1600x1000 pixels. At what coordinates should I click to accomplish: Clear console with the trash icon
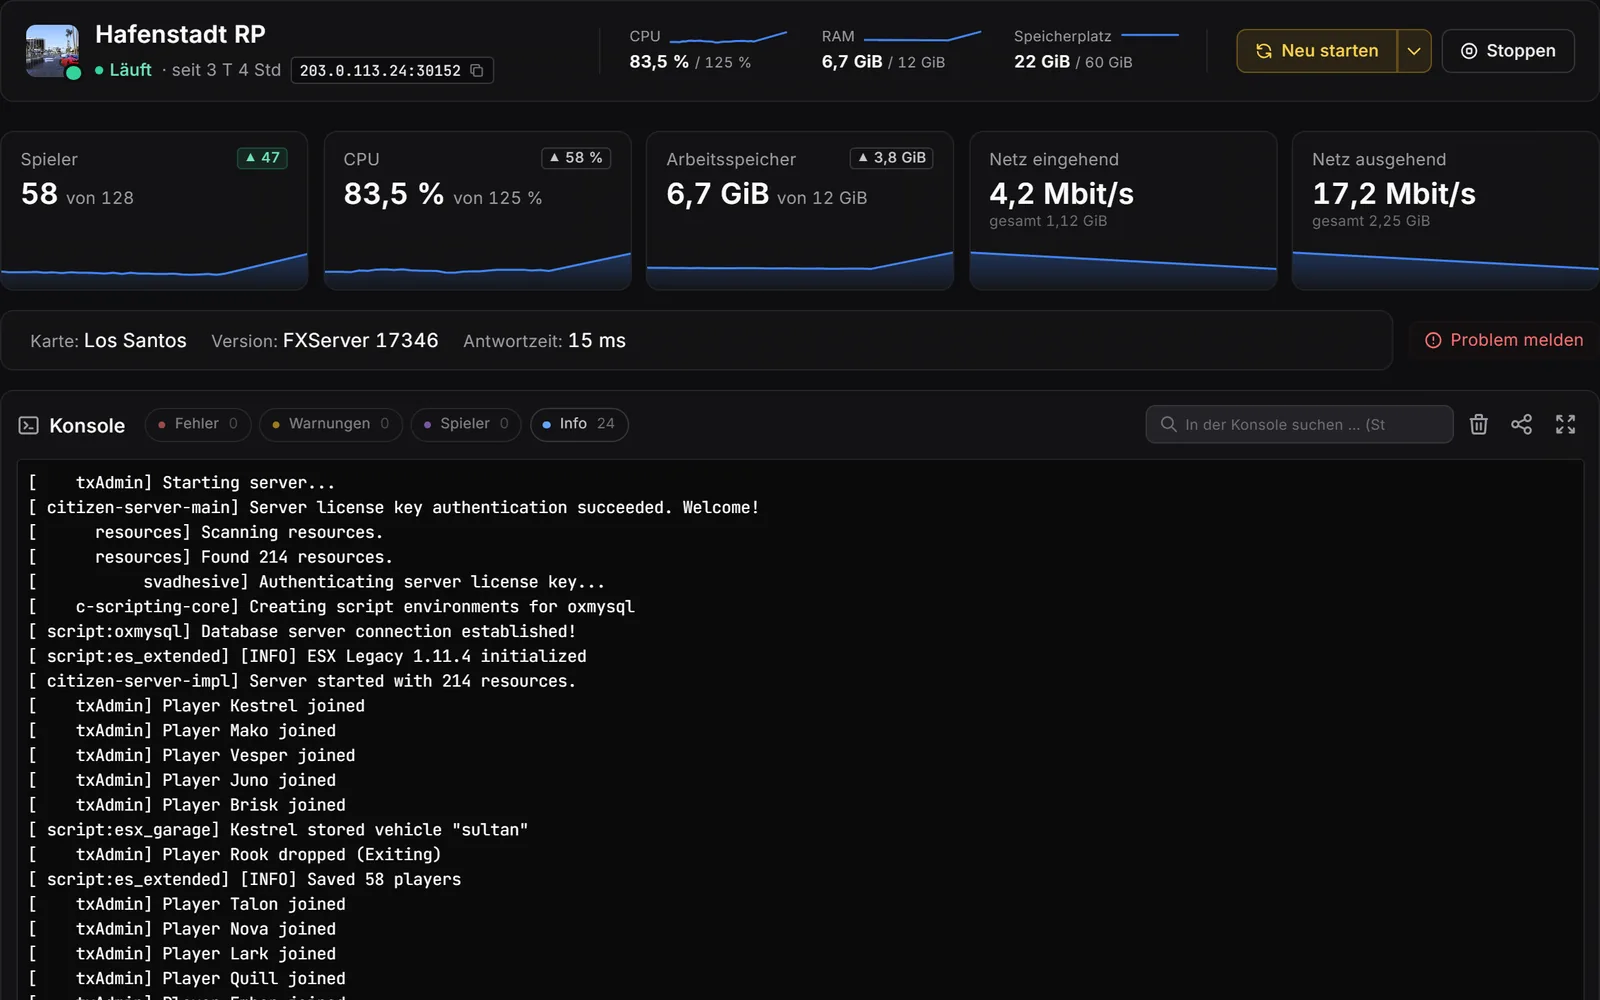(x=1479, y=424)
